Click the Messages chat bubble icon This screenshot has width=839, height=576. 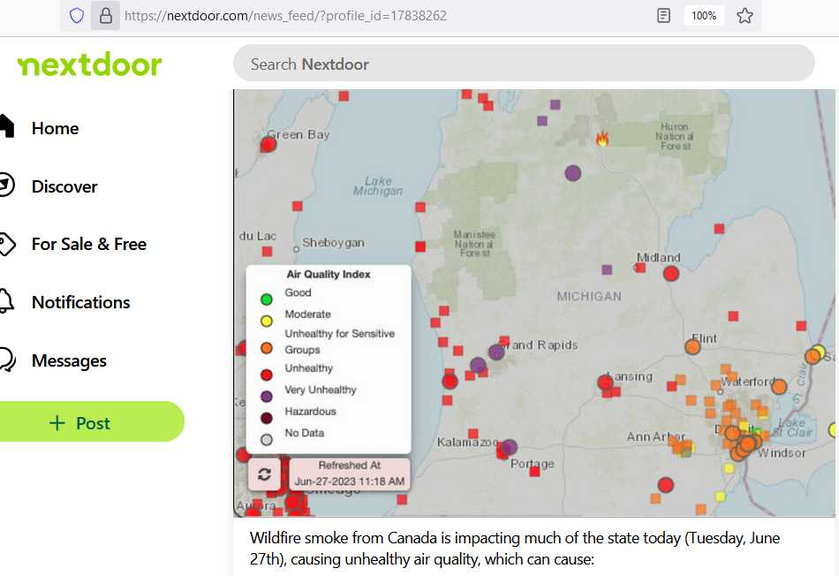7,359
